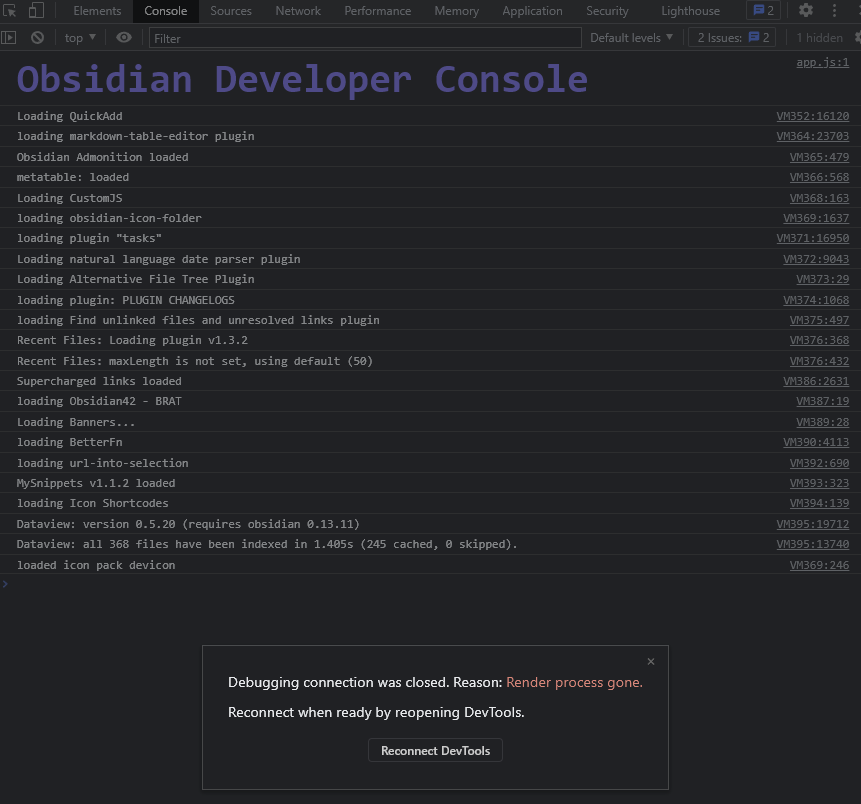This screenshot has width=861, height=804.
Task: Open source link VM392:690
Action: click(819, 463)
